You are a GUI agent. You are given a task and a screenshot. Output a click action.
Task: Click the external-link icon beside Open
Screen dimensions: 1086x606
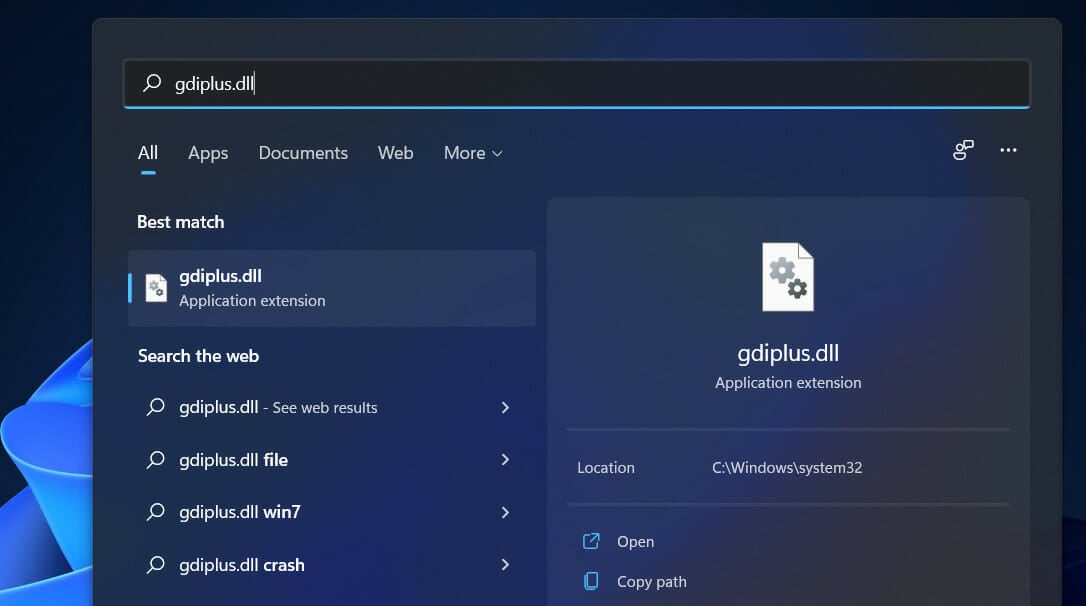[592, 541]
